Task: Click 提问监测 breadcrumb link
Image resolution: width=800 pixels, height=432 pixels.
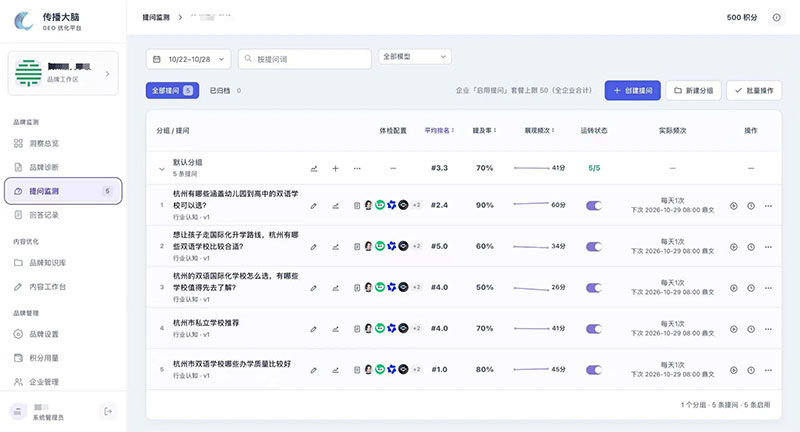Action: [x=156, y=17]
